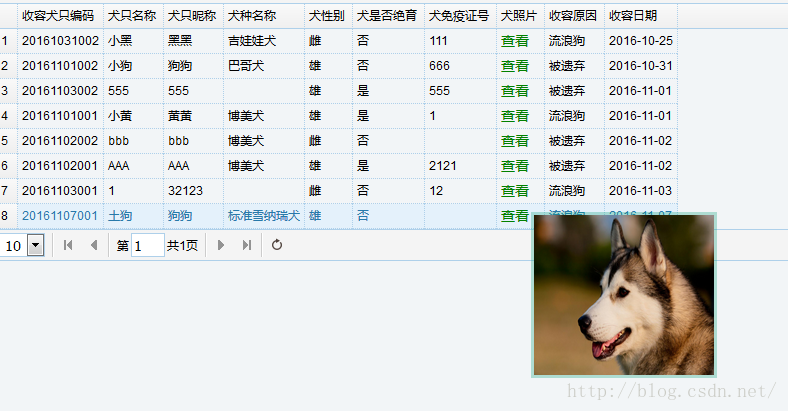View photo for dog 小狗
788x411 pixels.
(515, 66)
